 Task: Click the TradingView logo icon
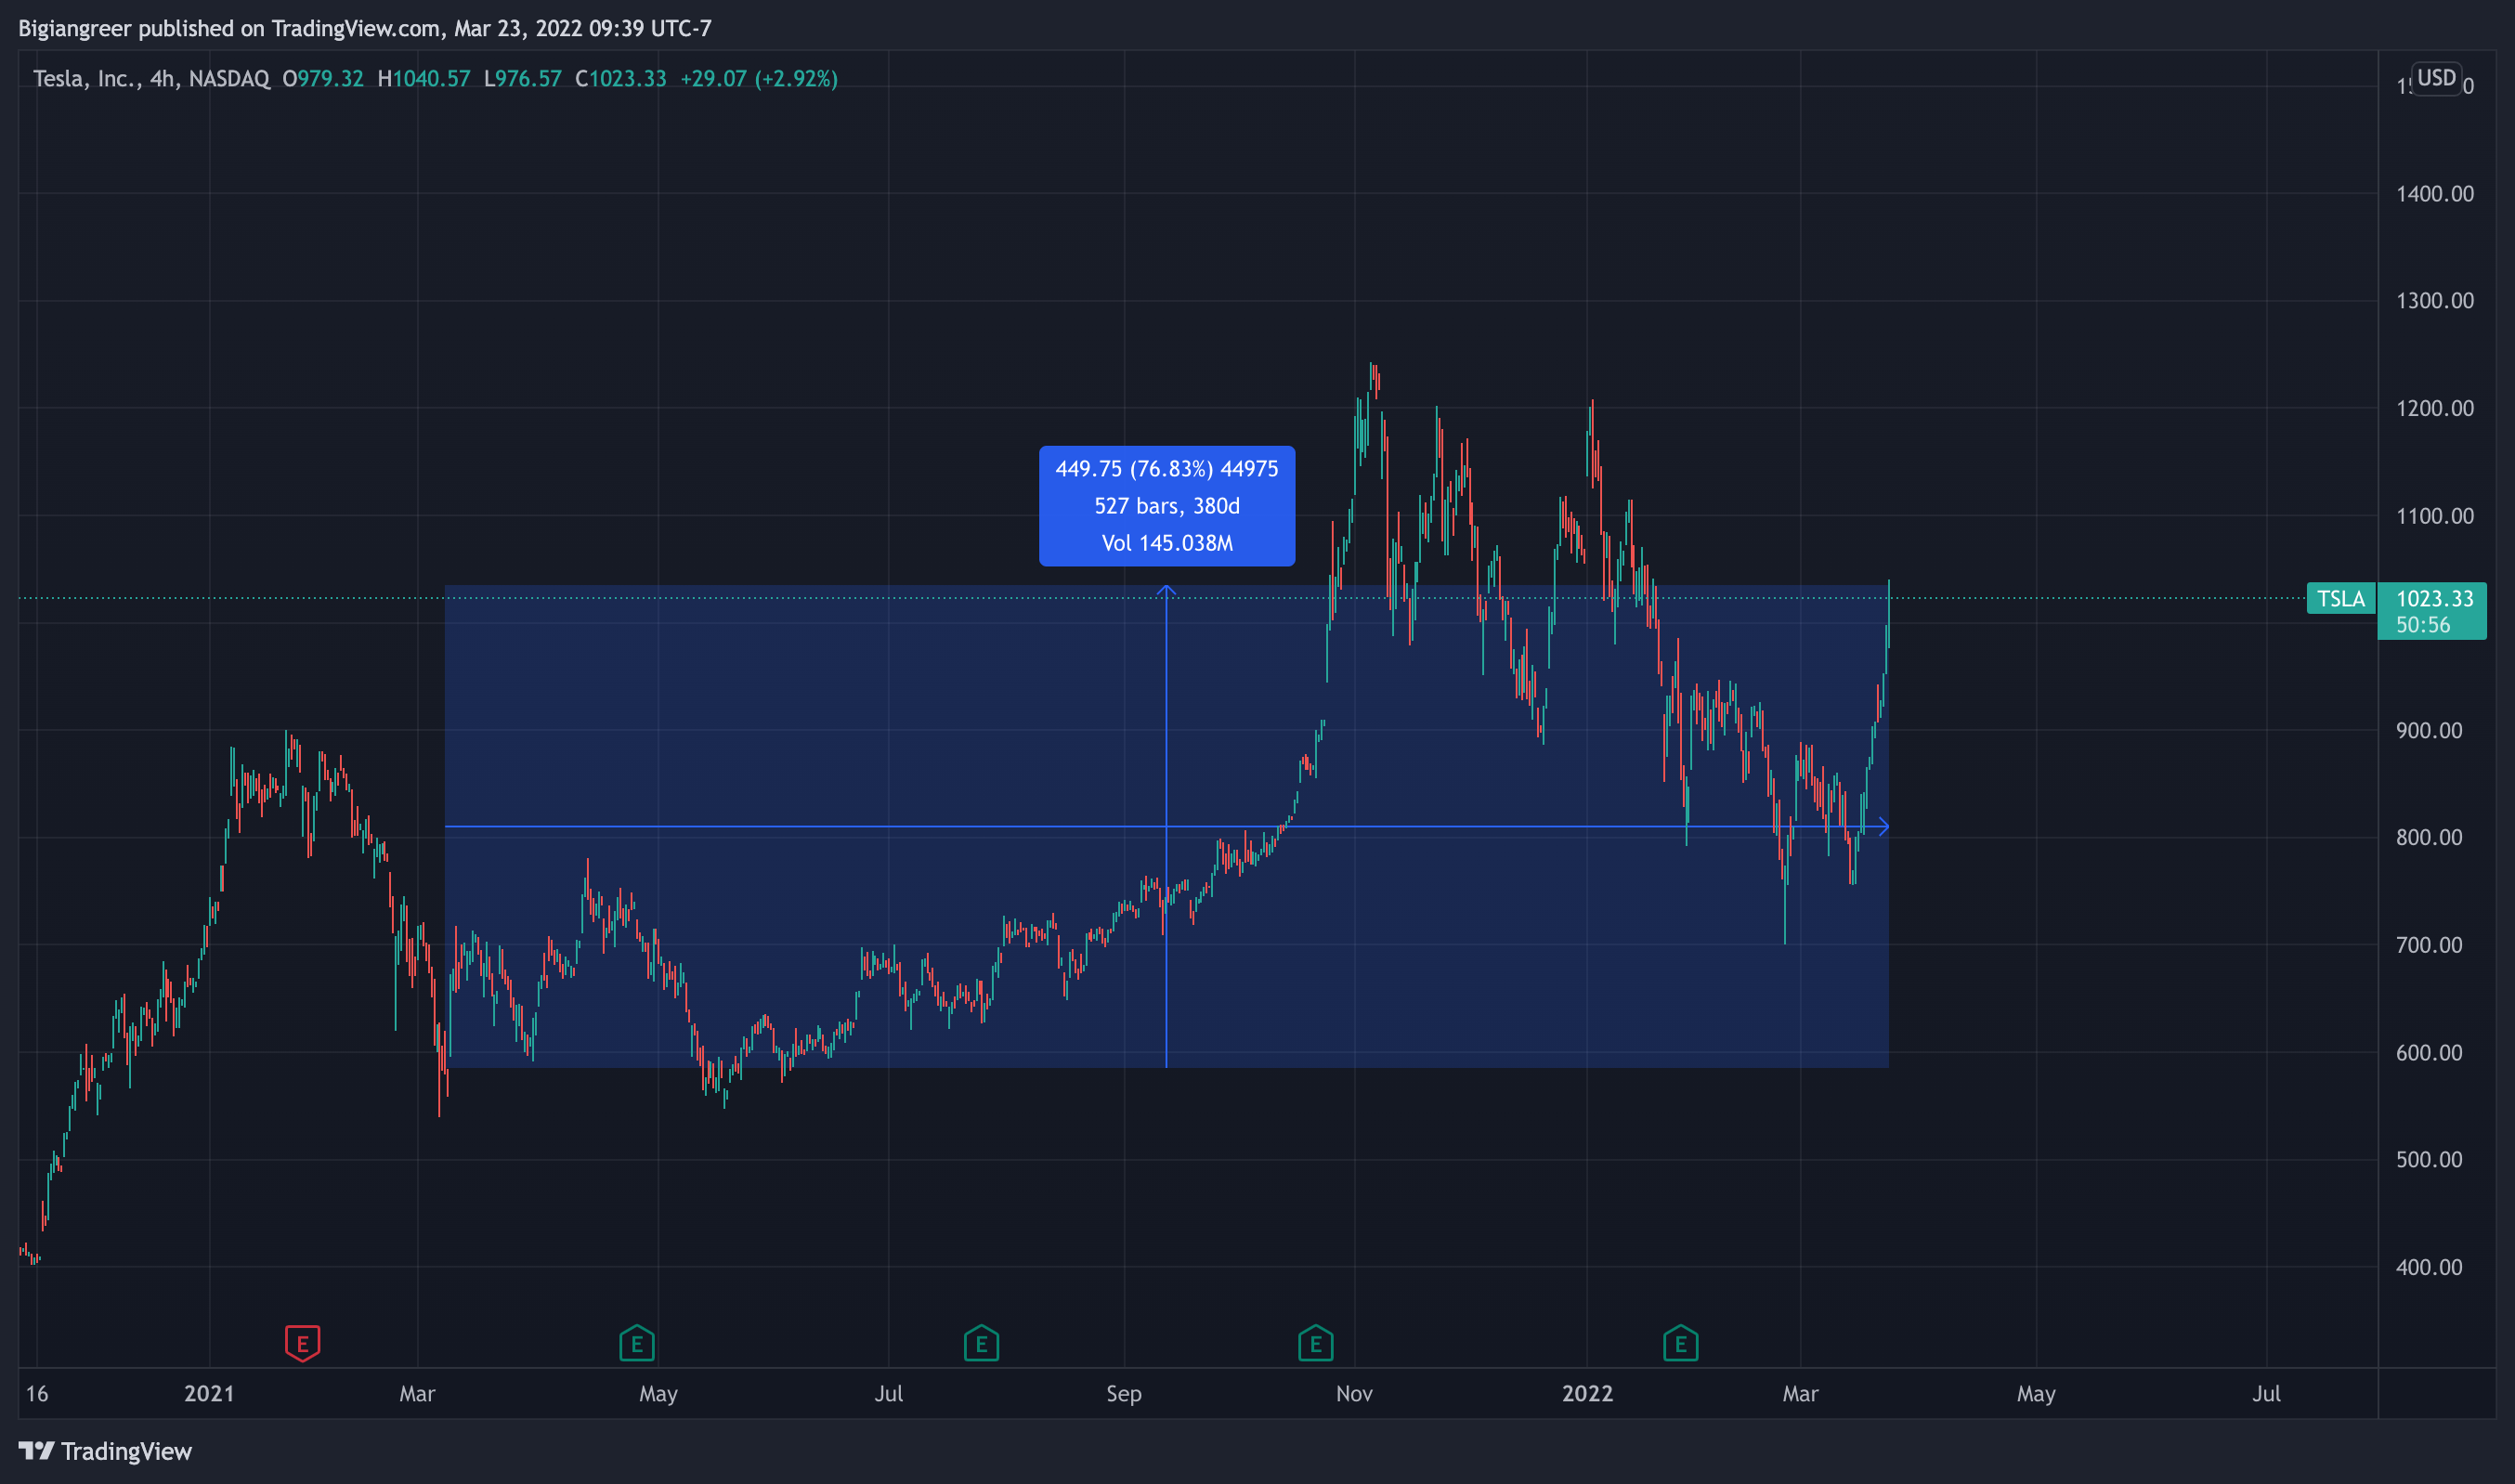click(37, 1450)
